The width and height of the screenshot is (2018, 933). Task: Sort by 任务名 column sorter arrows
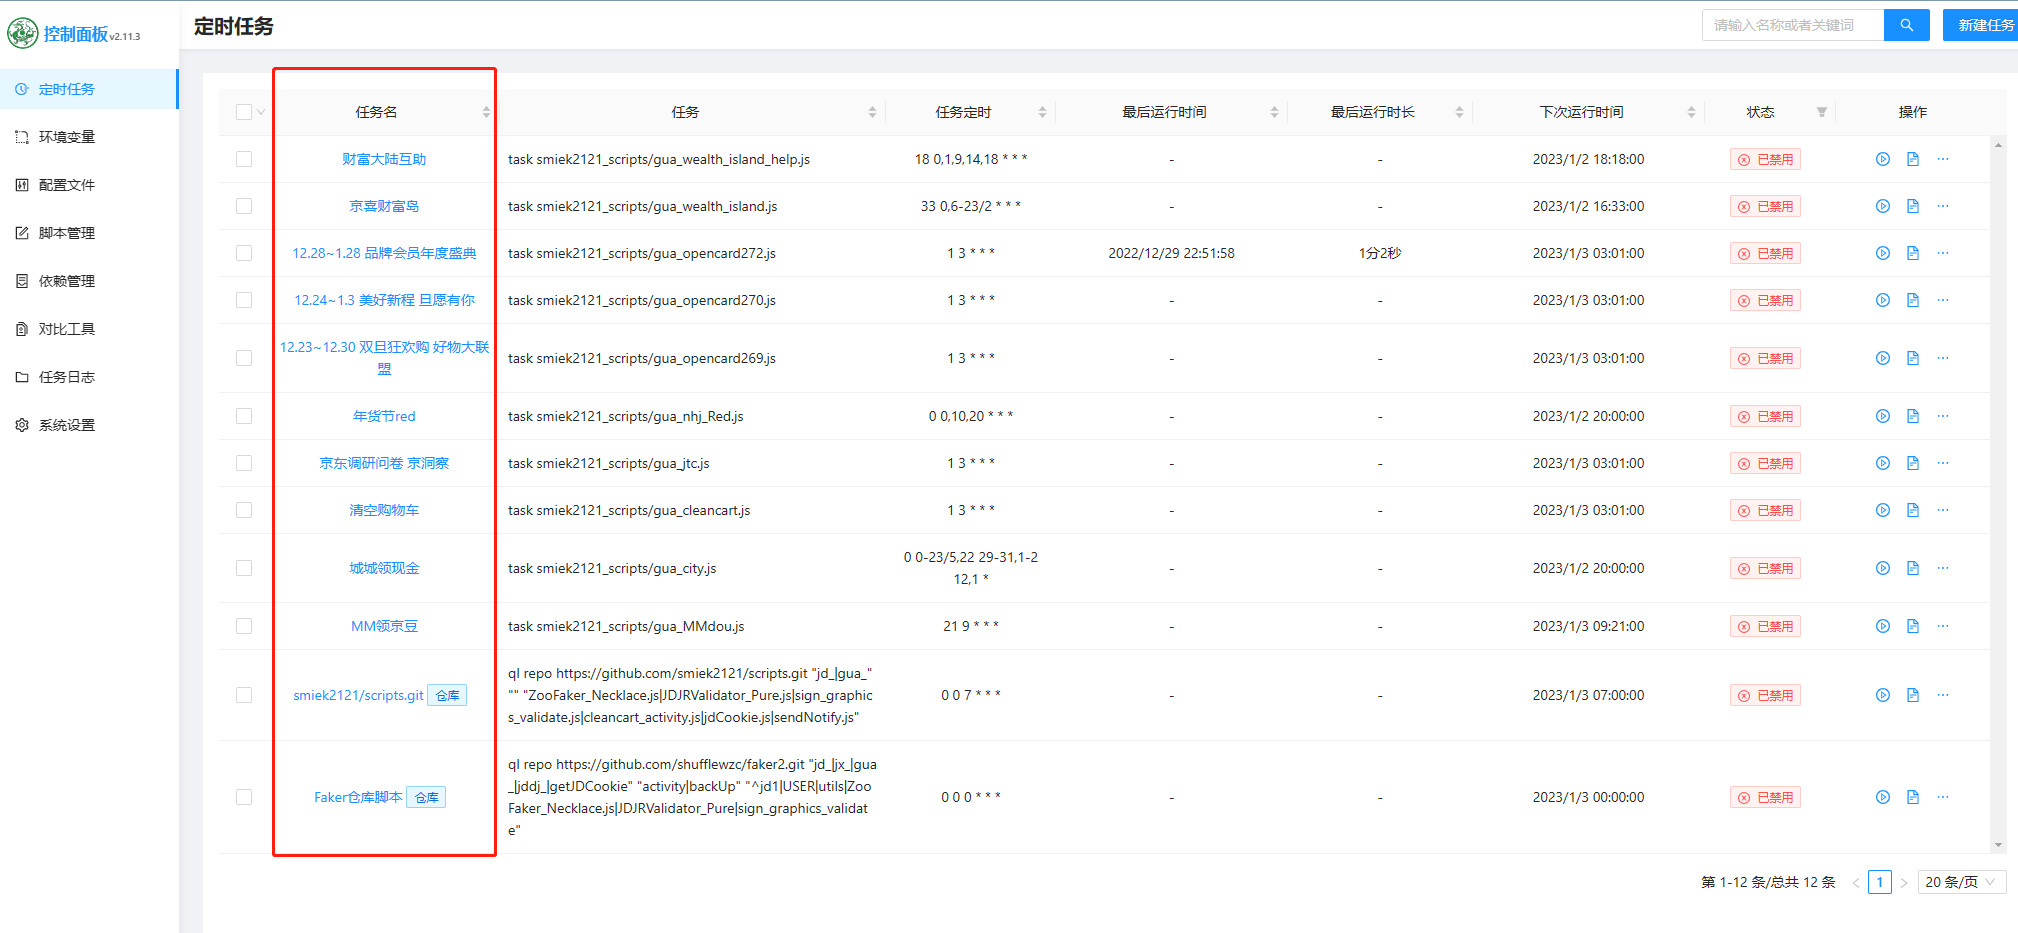[x=486, y=112]
